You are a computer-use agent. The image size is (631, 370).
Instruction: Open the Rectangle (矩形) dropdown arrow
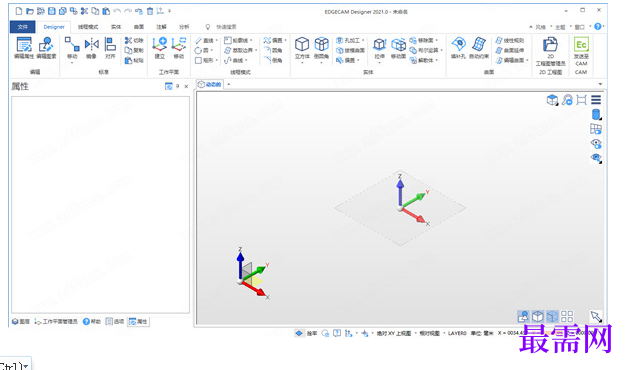click(217, 60)
